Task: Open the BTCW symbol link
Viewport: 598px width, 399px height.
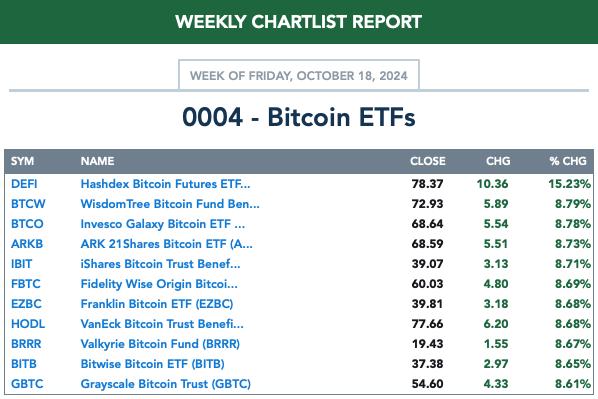Action: pos(28,204)
